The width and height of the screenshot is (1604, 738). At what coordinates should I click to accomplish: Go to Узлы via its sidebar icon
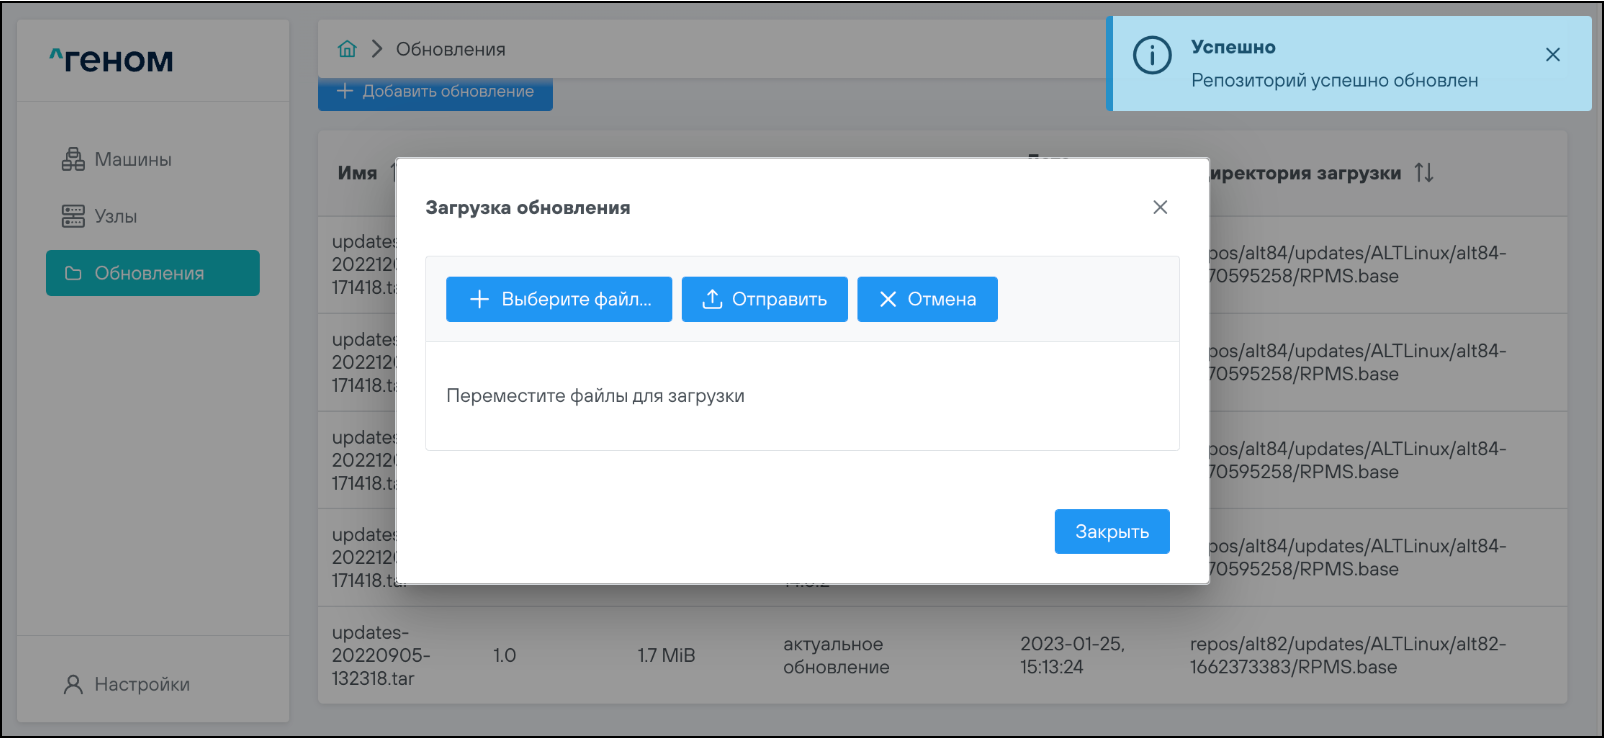click(x=73, y=216)
